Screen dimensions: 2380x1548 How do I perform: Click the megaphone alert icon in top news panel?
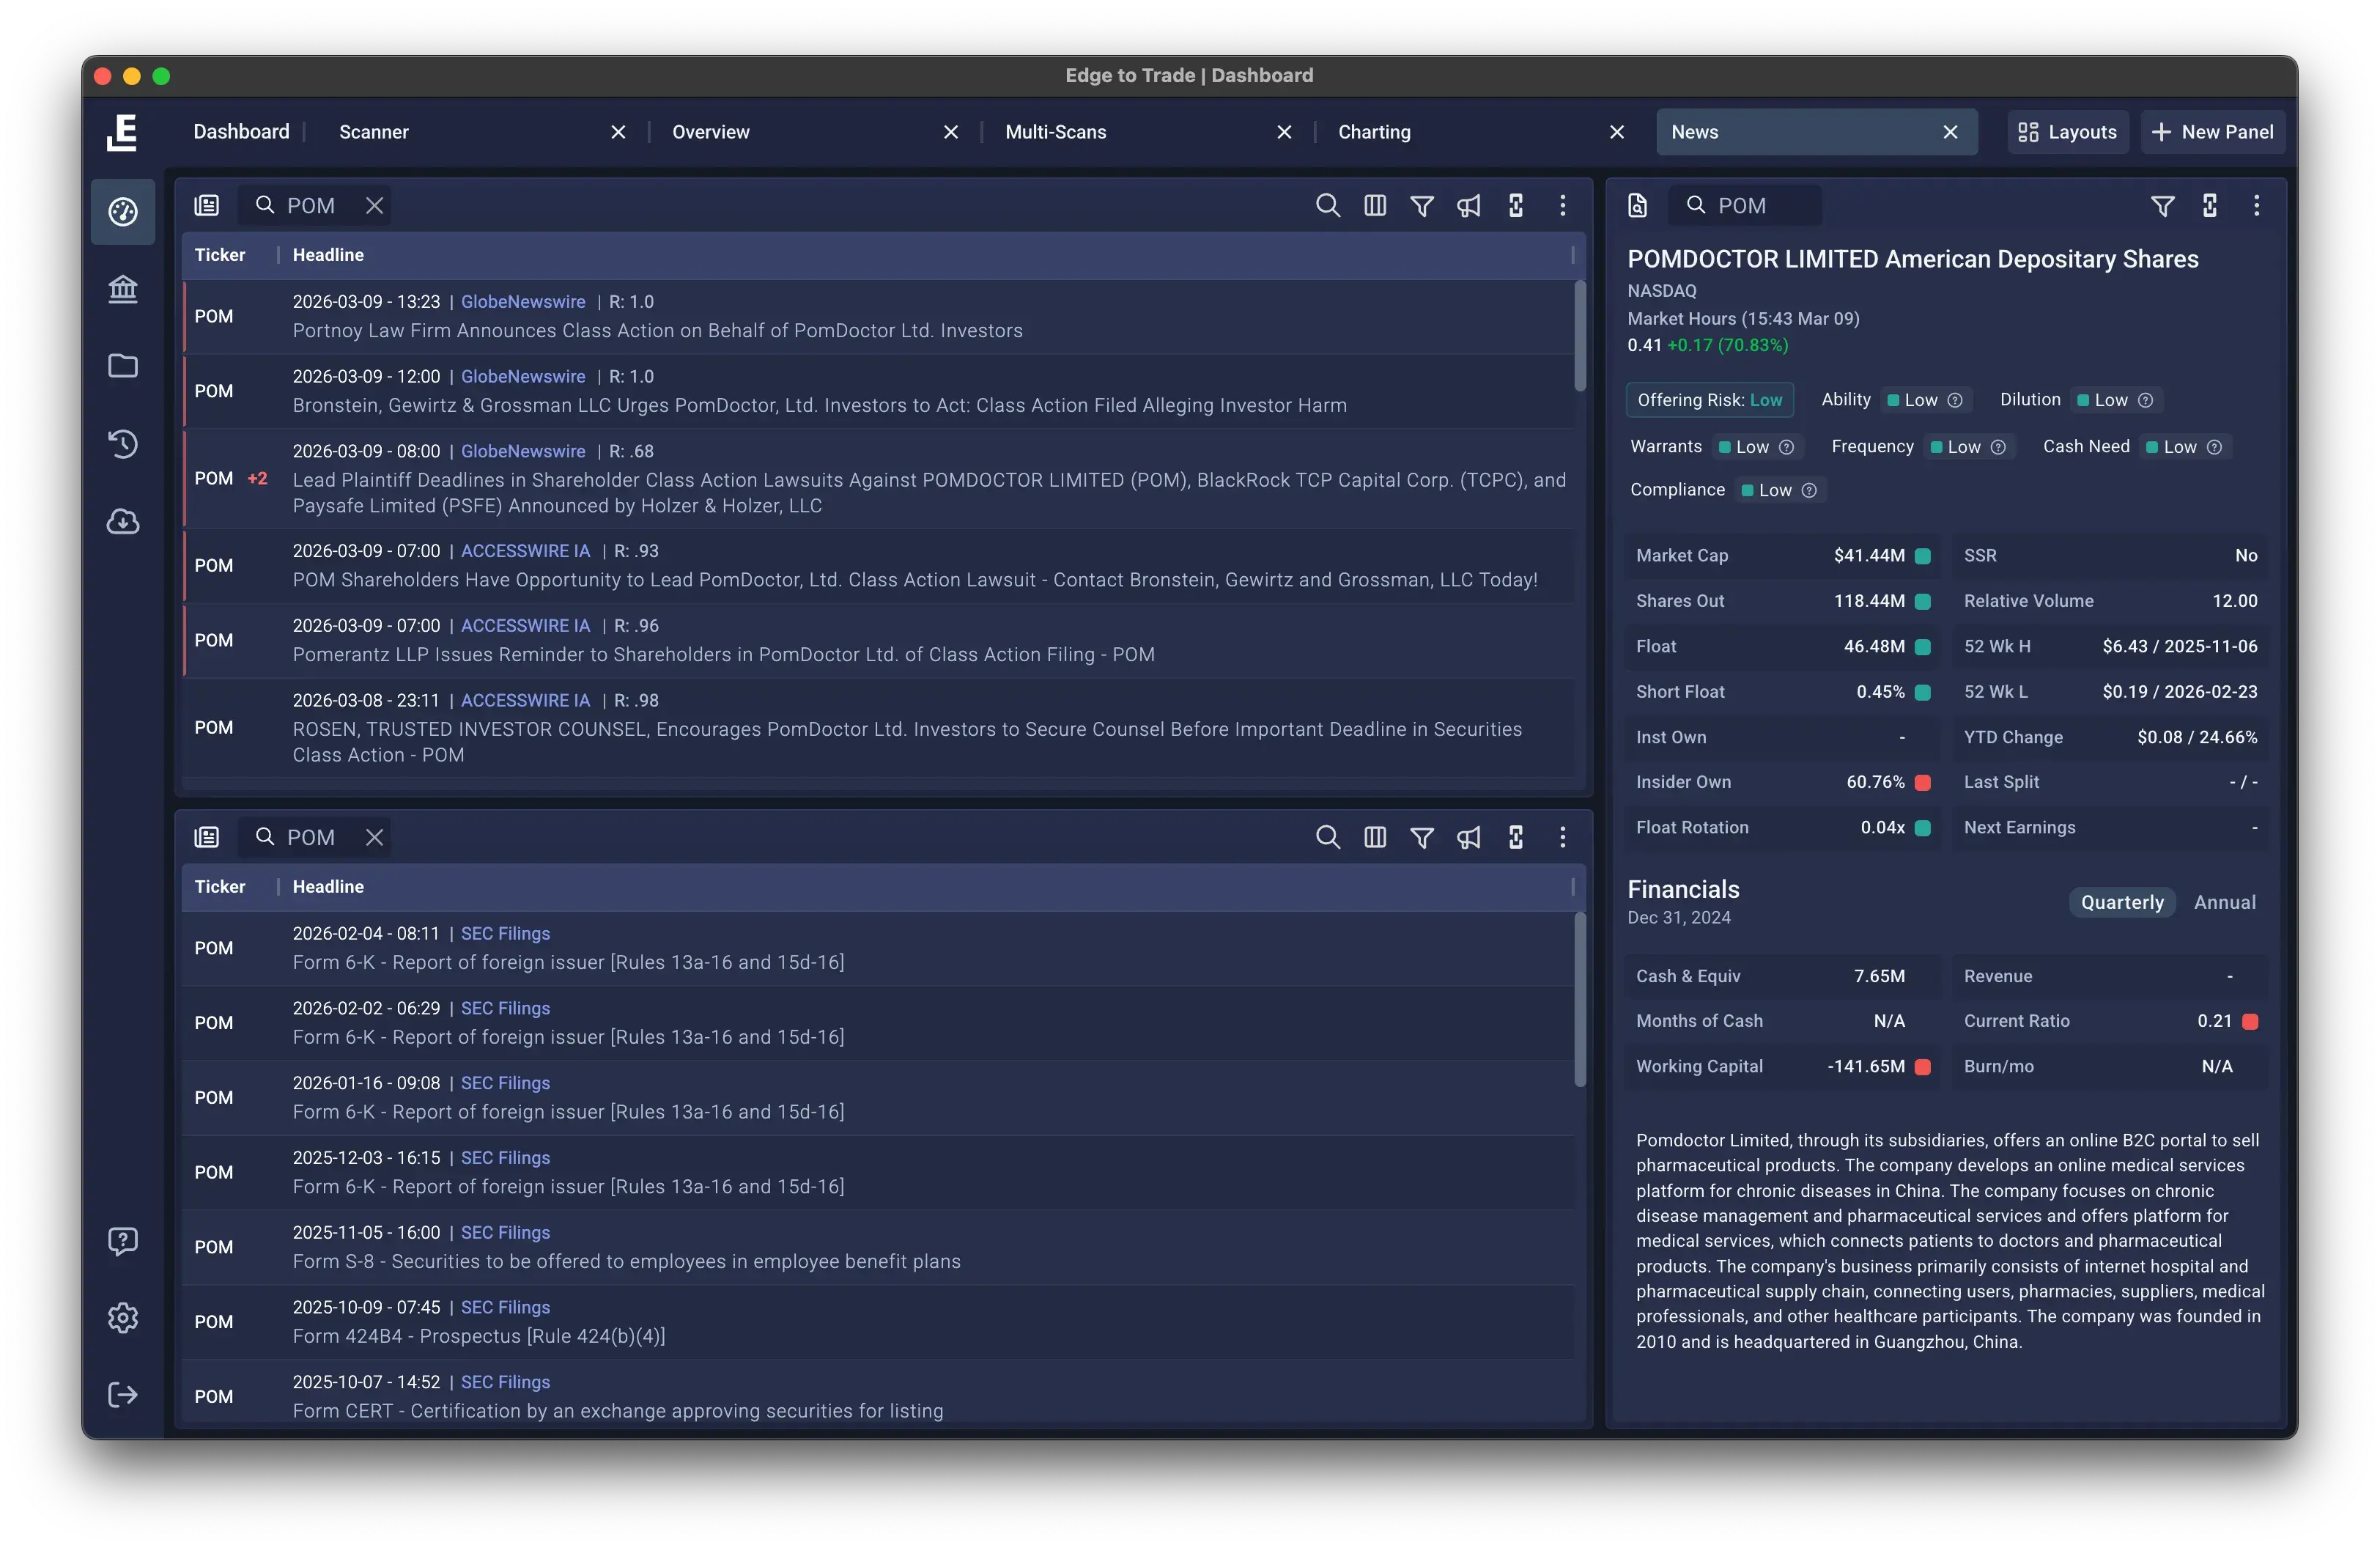click(1468, 206)
